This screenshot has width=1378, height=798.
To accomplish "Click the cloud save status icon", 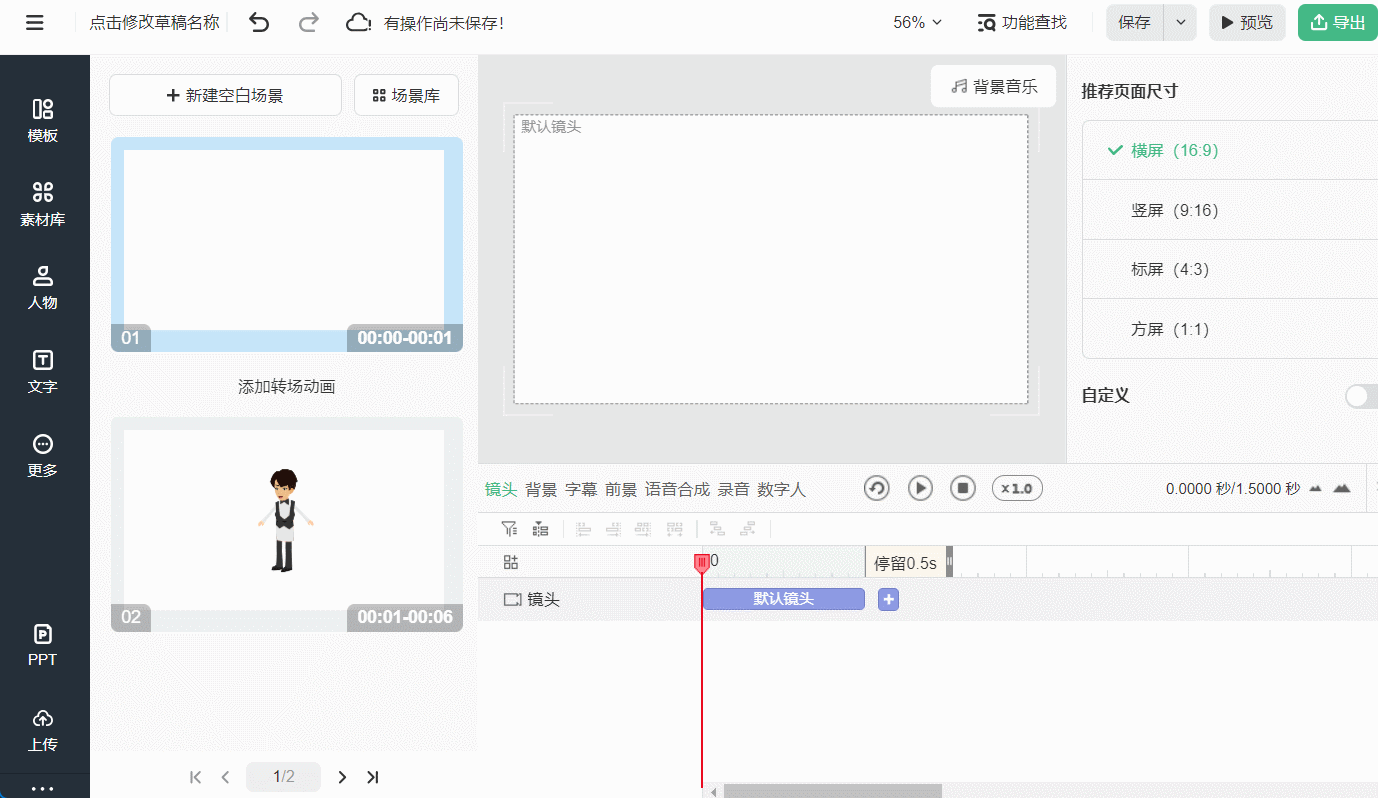I will click(x=358, y=22).
